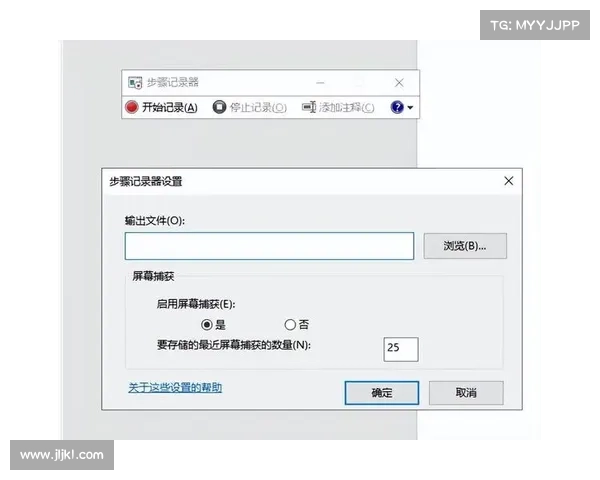
Task: Close the 步骤记录器 toolbar window
Action: click(399, 82)
